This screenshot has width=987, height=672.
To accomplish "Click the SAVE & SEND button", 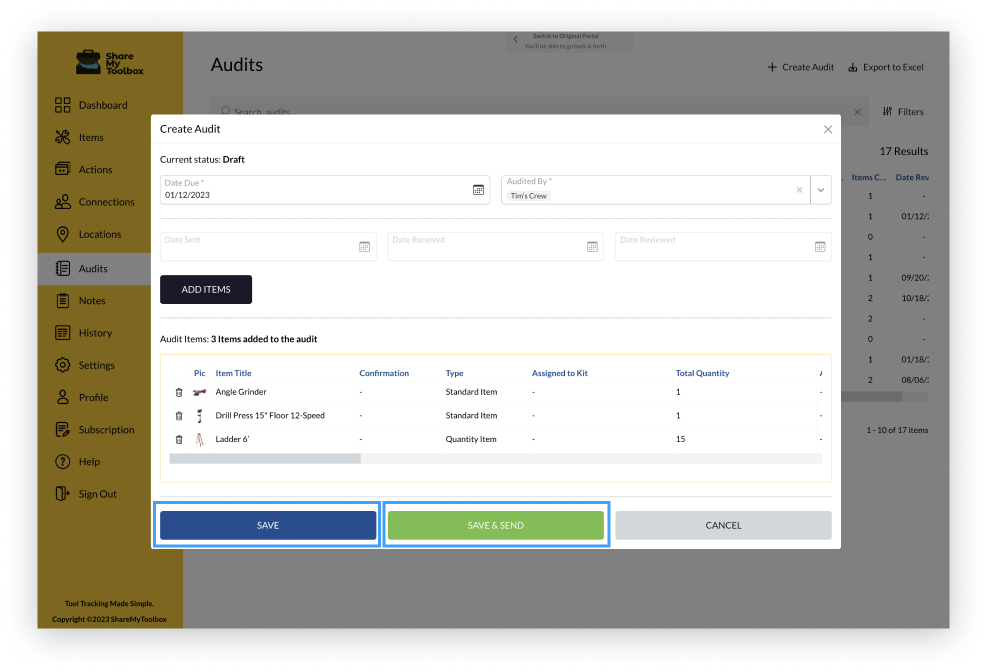I will pyautogui.click(x=495, y=524).
